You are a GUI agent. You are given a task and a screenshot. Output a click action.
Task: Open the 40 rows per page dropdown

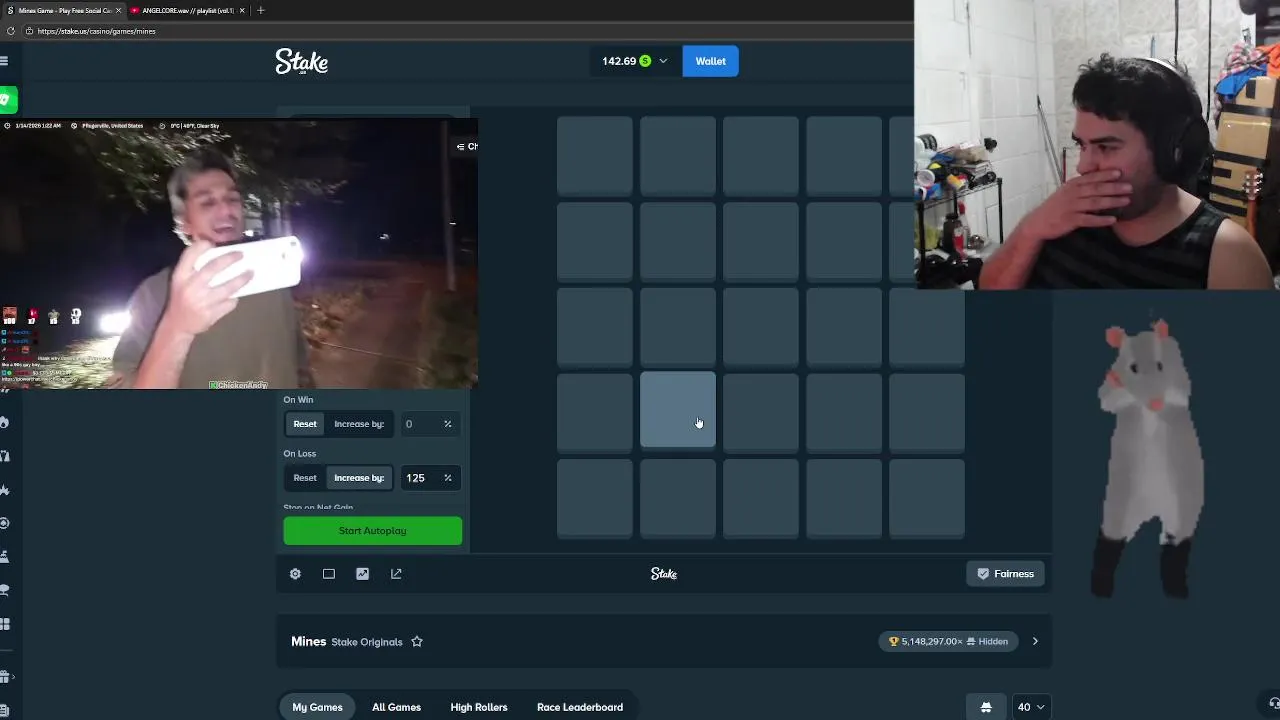coord(1031,707)
